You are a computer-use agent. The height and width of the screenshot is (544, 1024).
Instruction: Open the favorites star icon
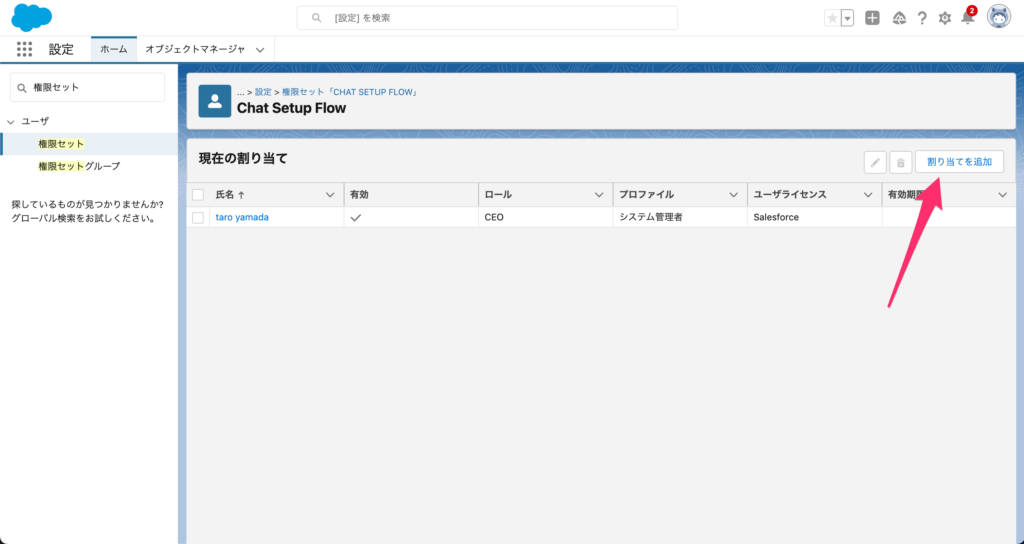pos(832,18)
